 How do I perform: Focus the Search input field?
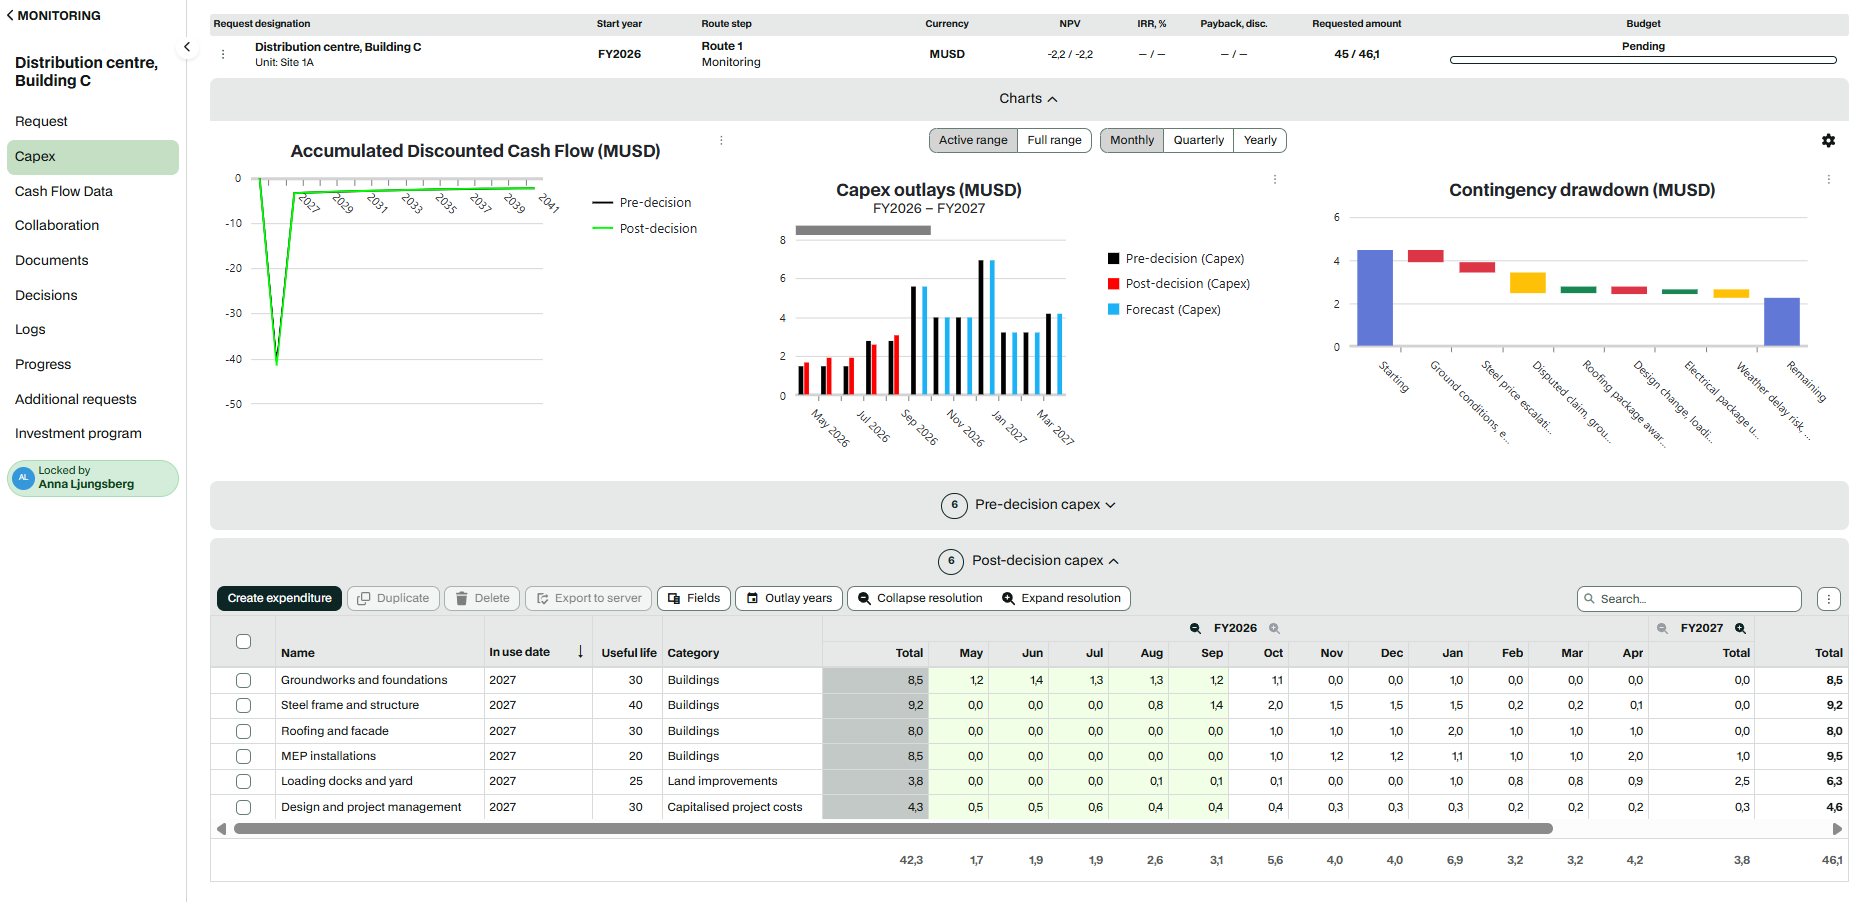(x=1689, y=599)
